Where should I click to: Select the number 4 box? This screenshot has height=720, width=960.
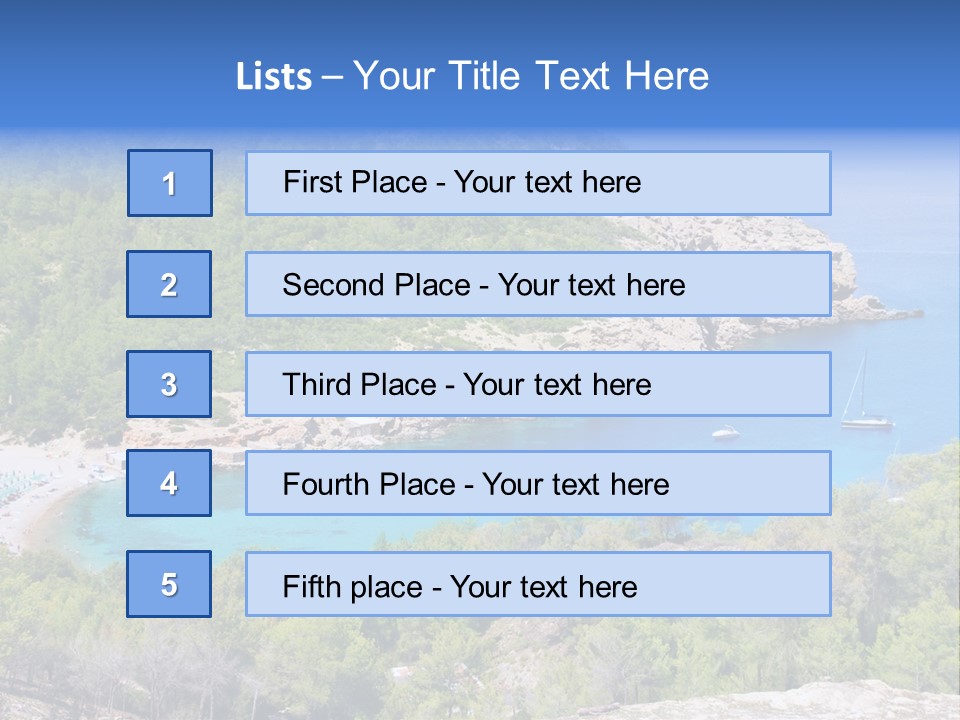pyautogui.click(x=169, y=483)
